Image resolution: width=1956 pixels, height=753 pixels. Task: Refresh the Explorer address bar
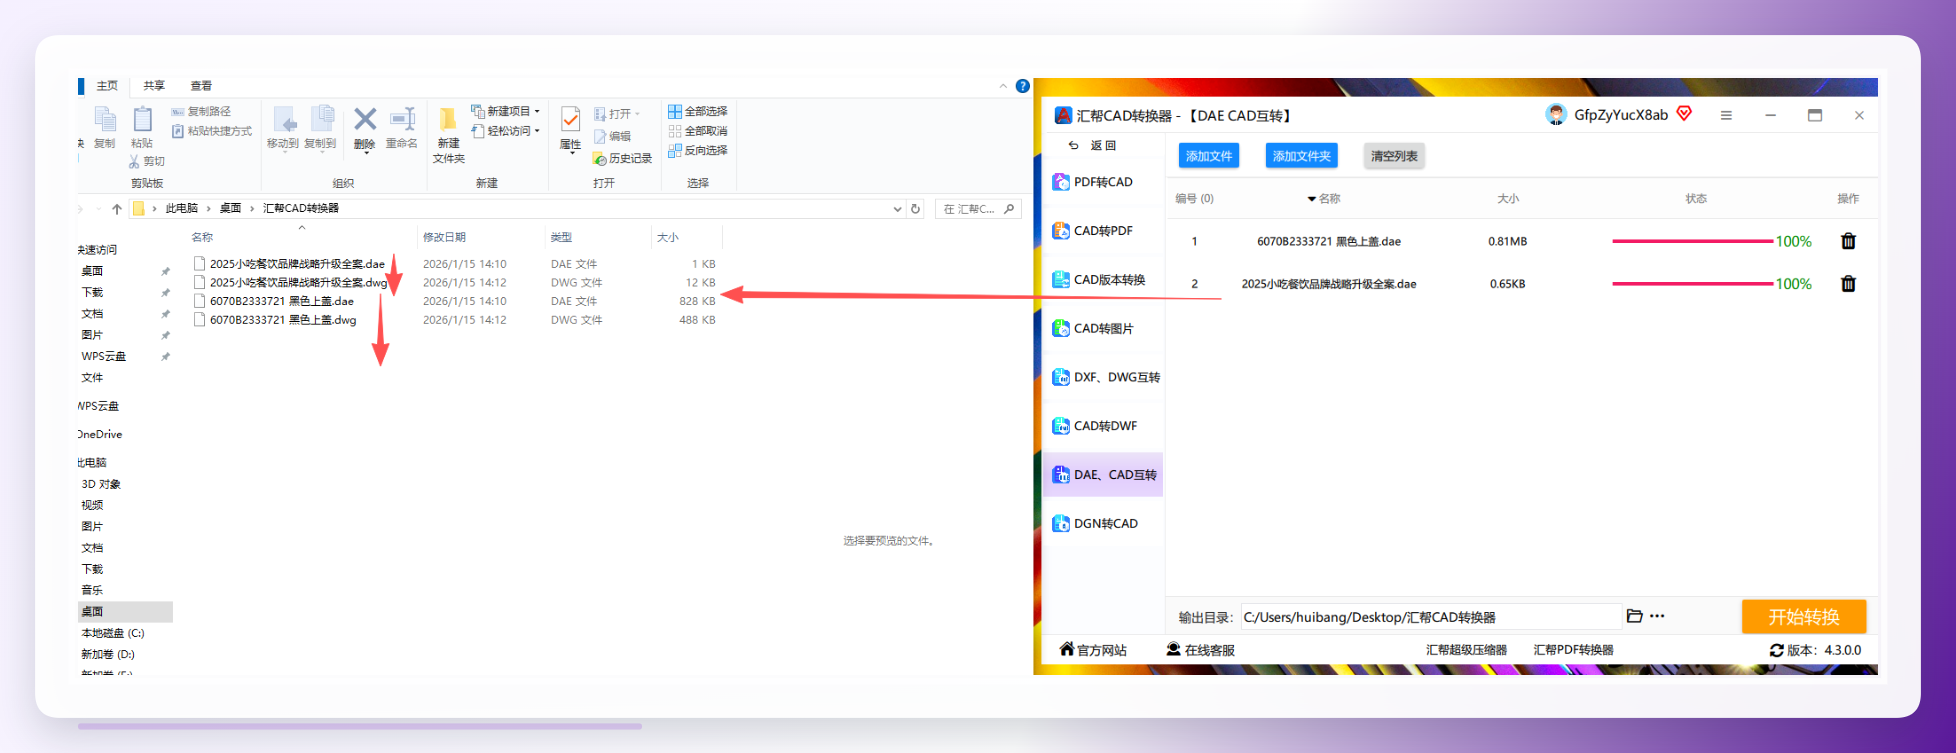(915, 209)
